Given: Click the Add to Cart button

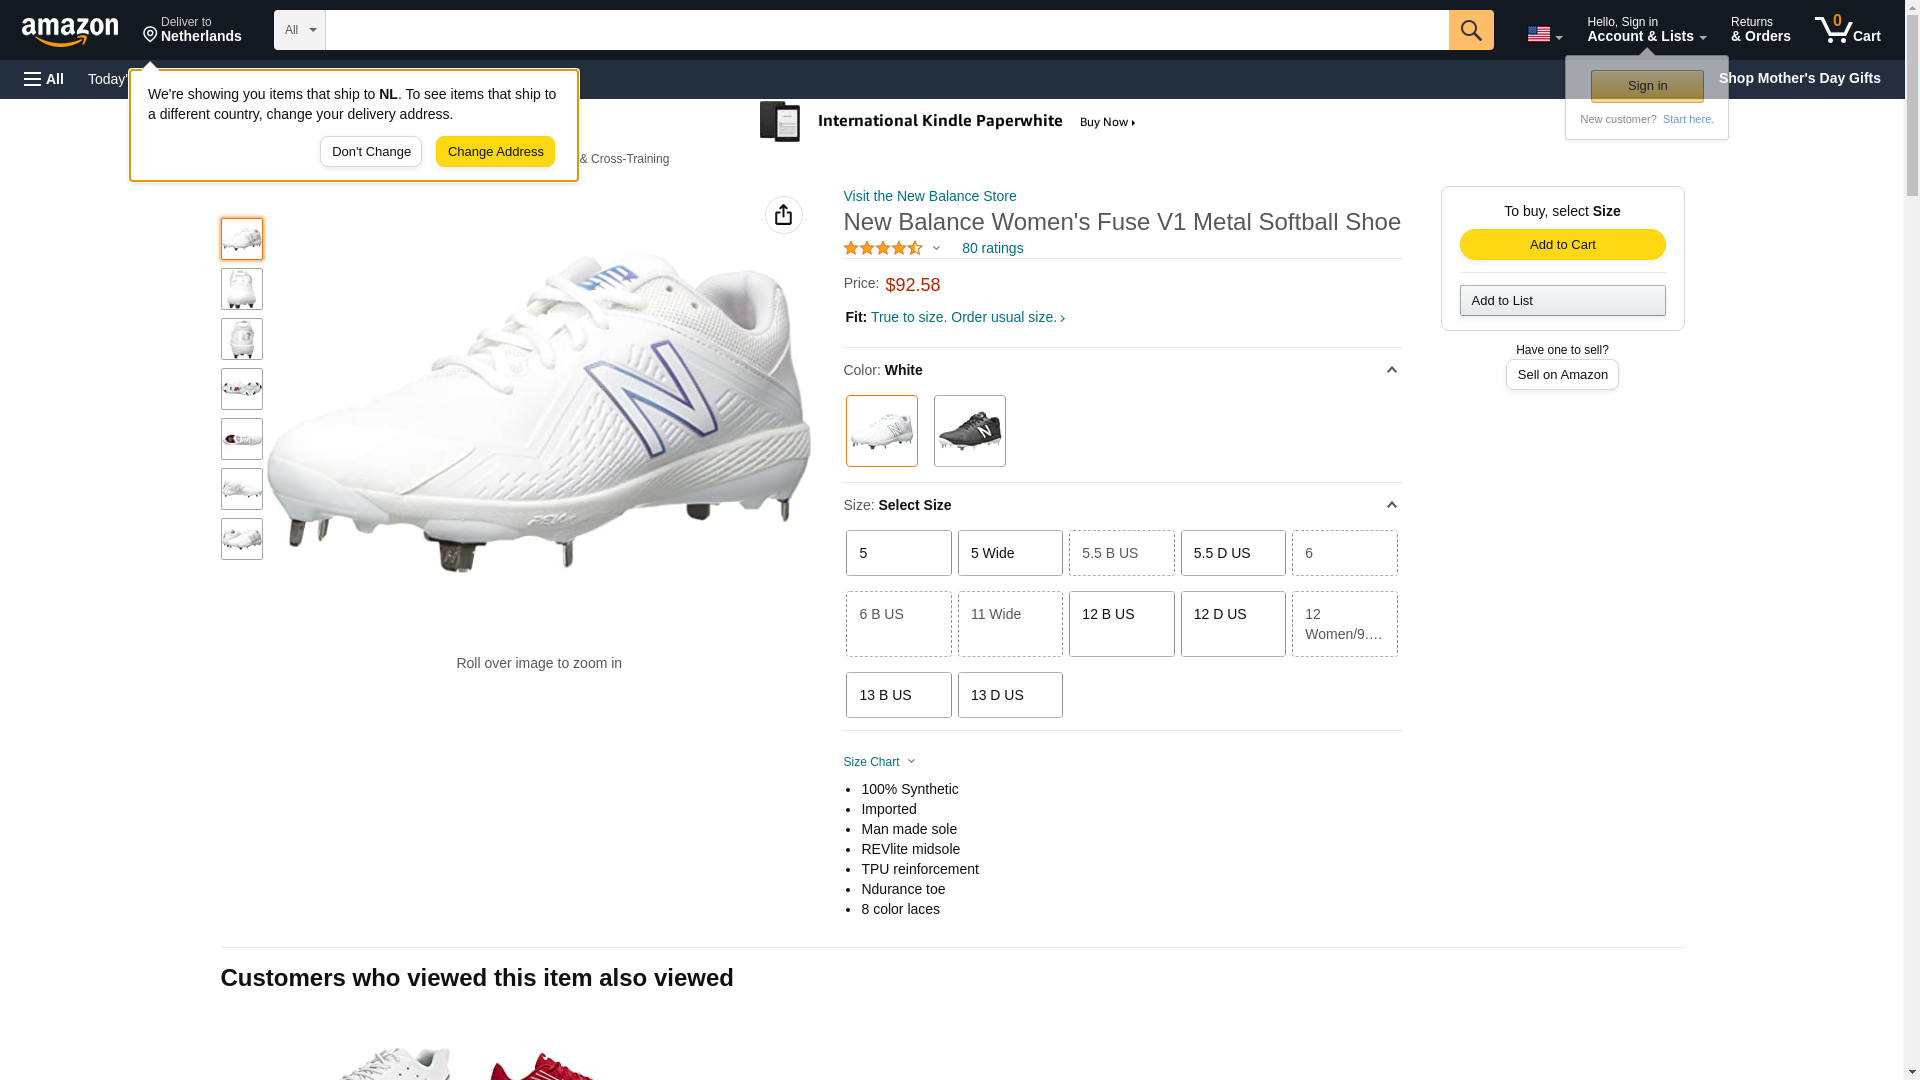Looking at the screenshot, I should click(1561, 245).
